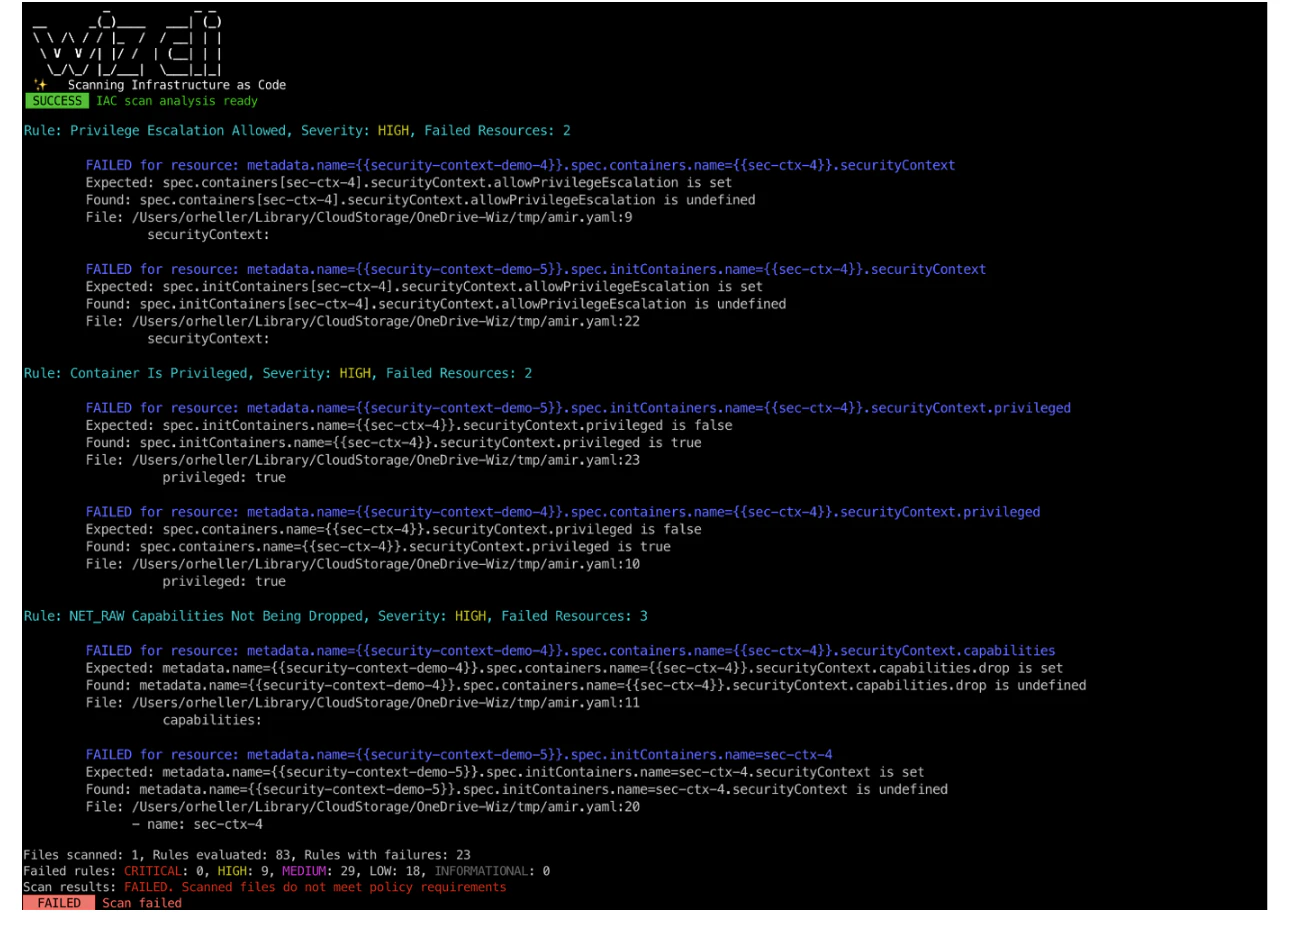Click the sparkle icon beside Scanning Infrastructure
The height and width of the screenshot is (932, 1310).
pos(41,85)
